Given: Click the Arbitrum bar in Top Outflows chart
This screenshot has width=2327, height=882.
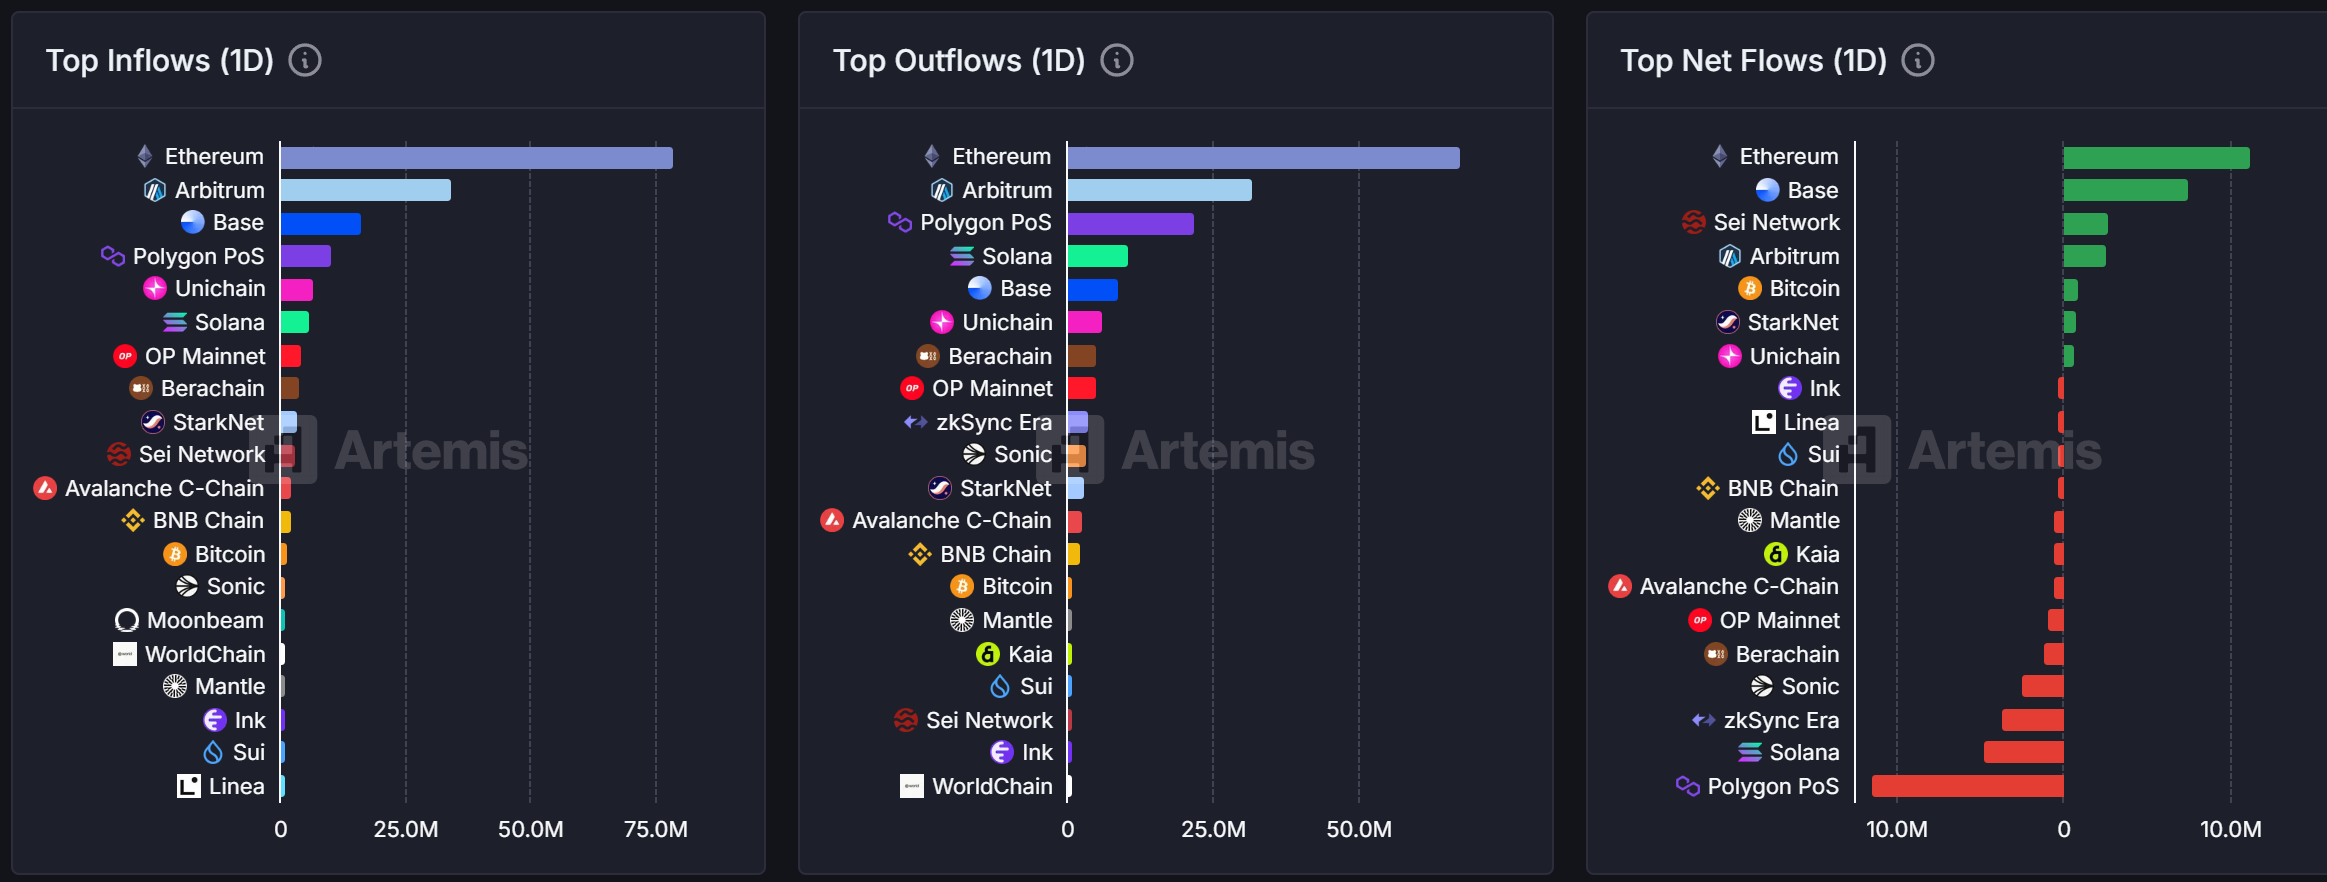Looking at the screenshot, I should 1160,190.
